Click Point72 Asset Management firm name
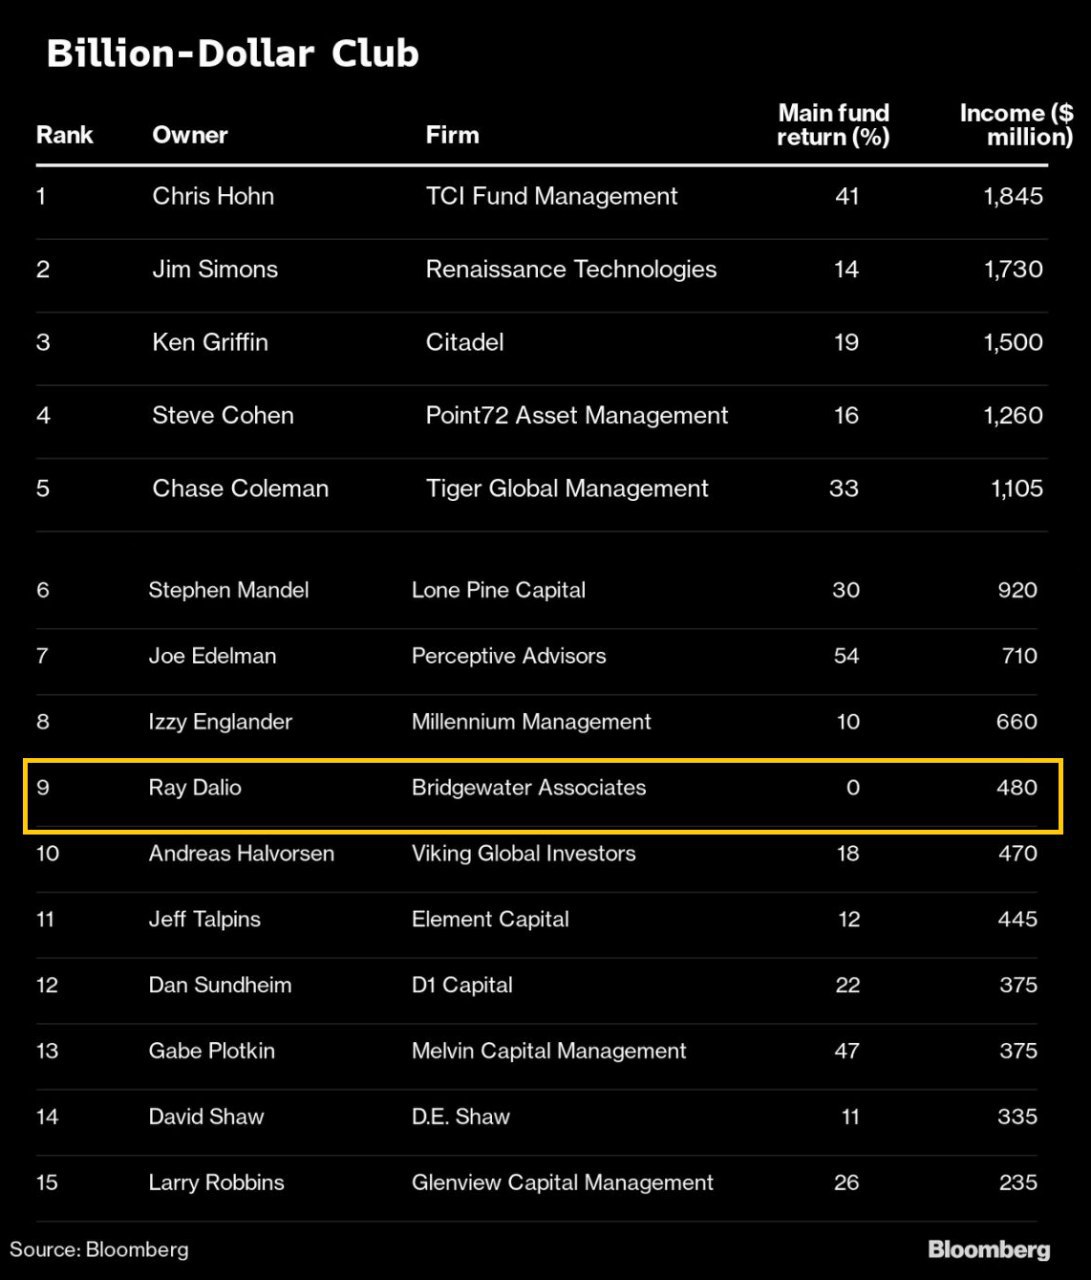This screenshot has height=1280, width=1091. point(577,415)
